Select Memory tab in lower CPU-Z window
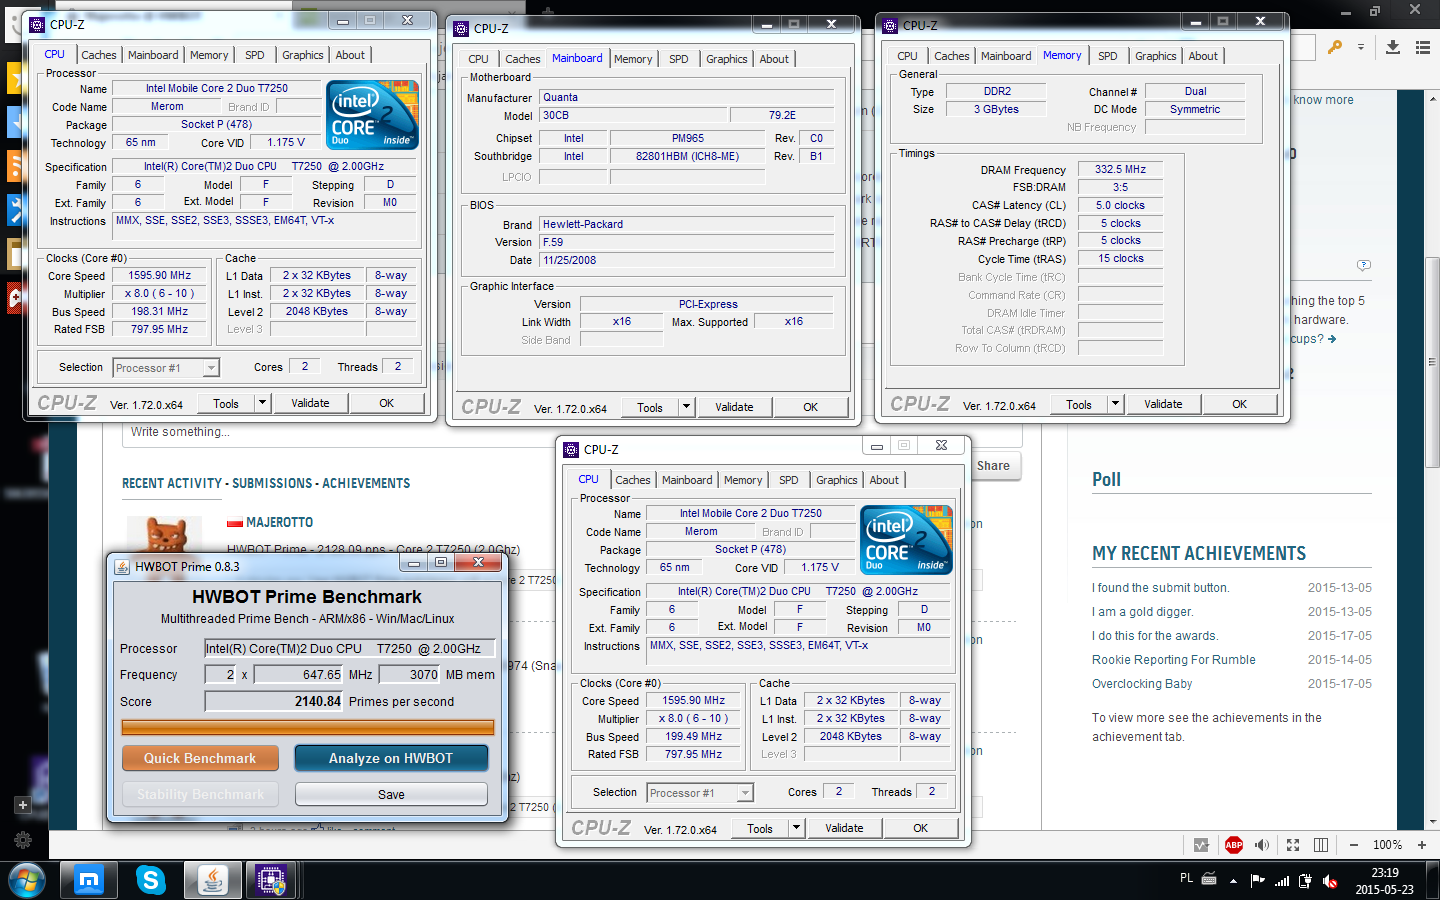The height and width of the screenshot is (900, 1440). (x=743, y=480)
